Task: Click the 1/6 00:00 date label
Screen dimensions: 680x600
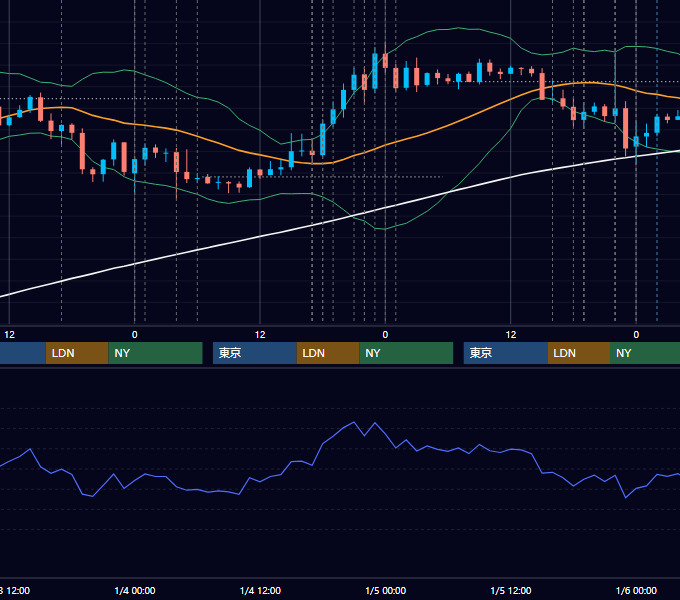Action: (x=636, y=590)
